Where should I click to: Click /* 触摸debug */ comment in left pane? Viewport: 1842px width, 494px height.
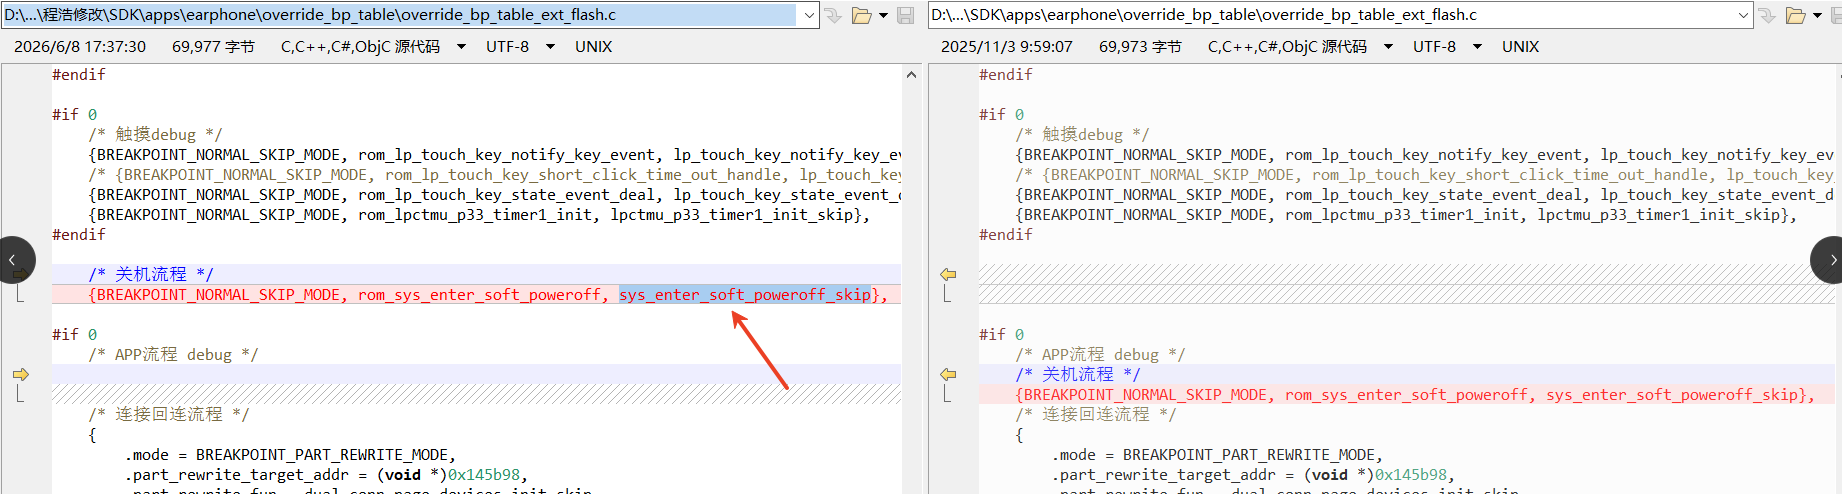[155, 134]
